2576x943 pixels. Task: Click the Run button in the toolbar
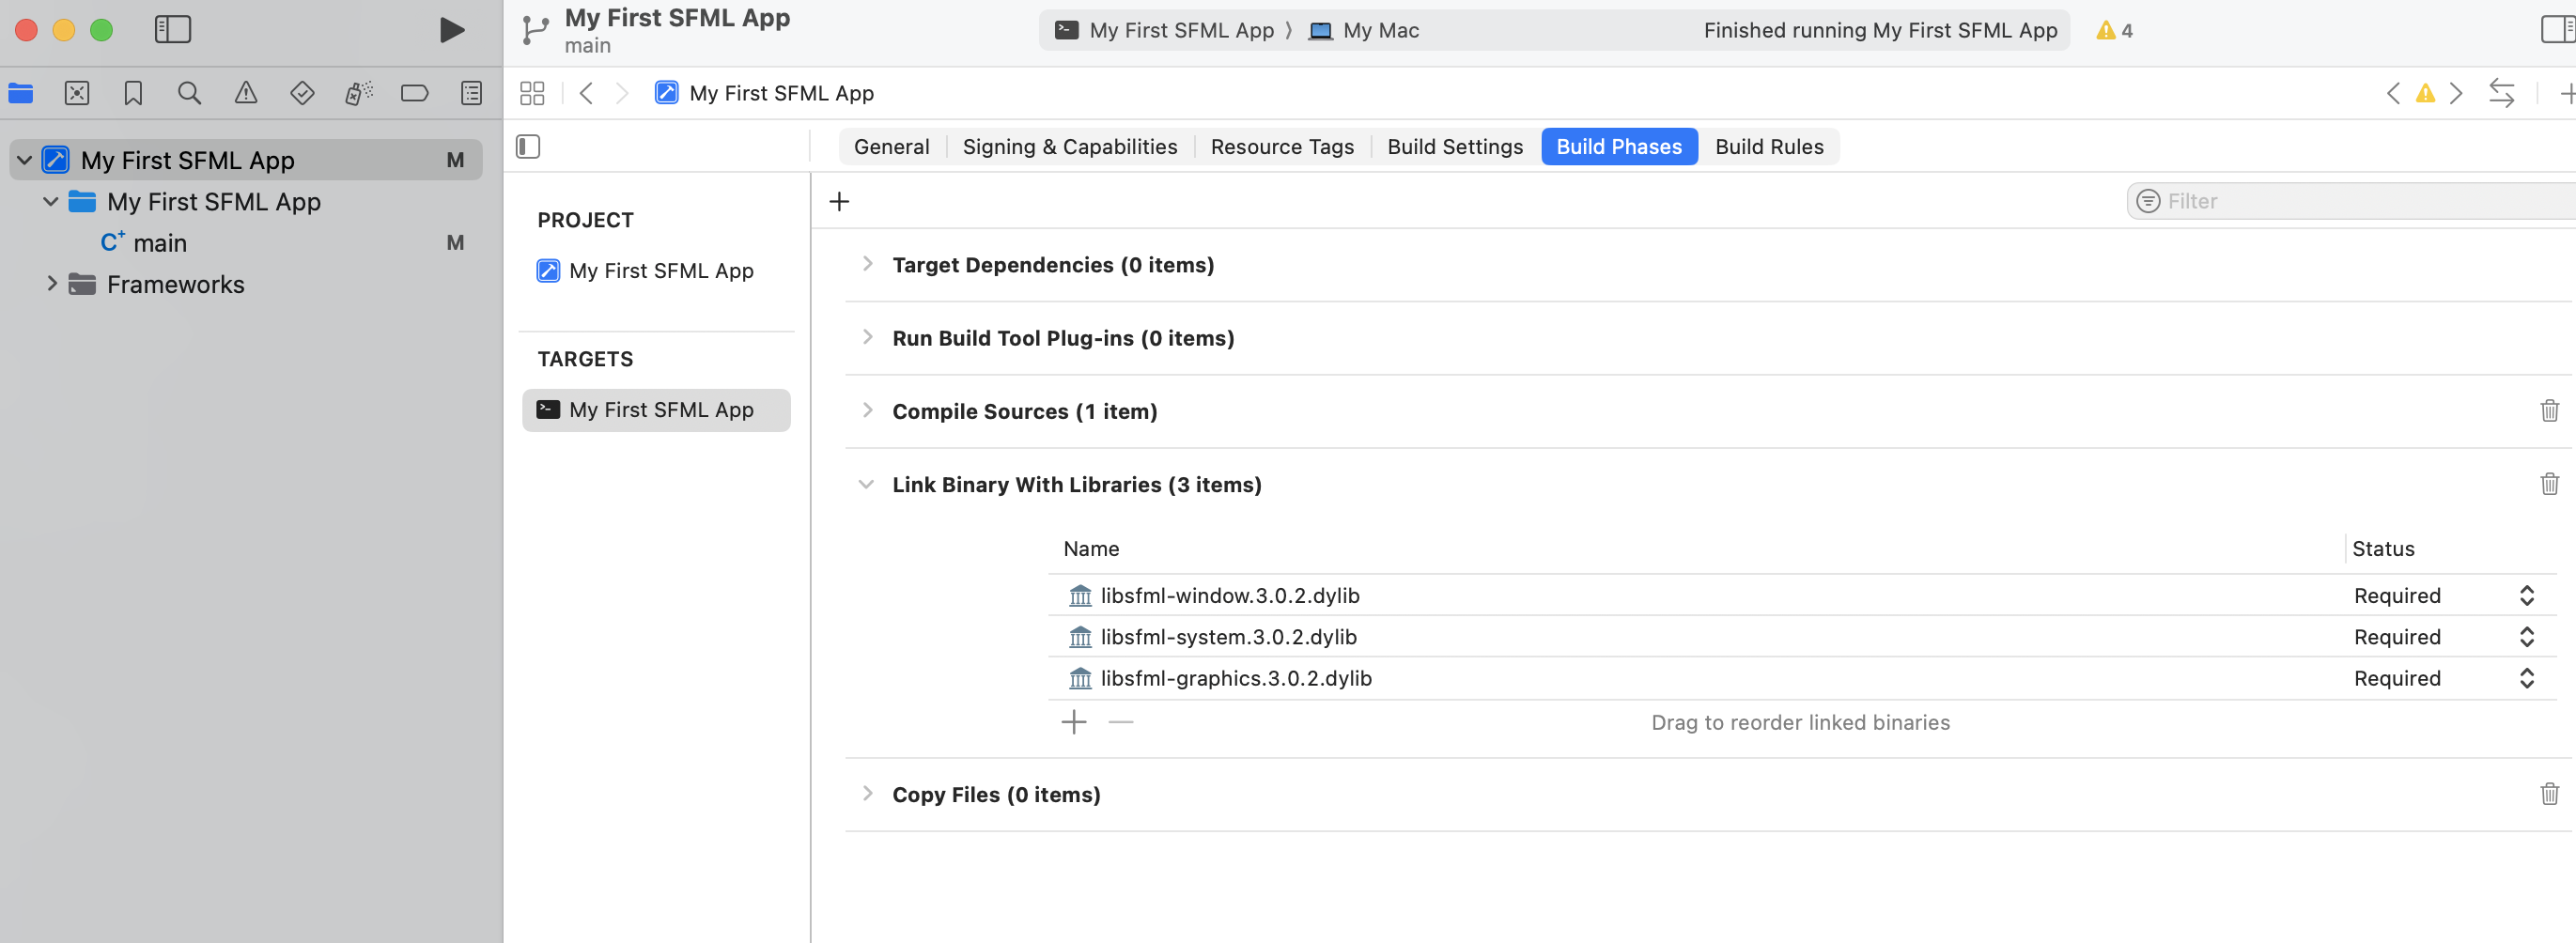[x=452, y=30]
